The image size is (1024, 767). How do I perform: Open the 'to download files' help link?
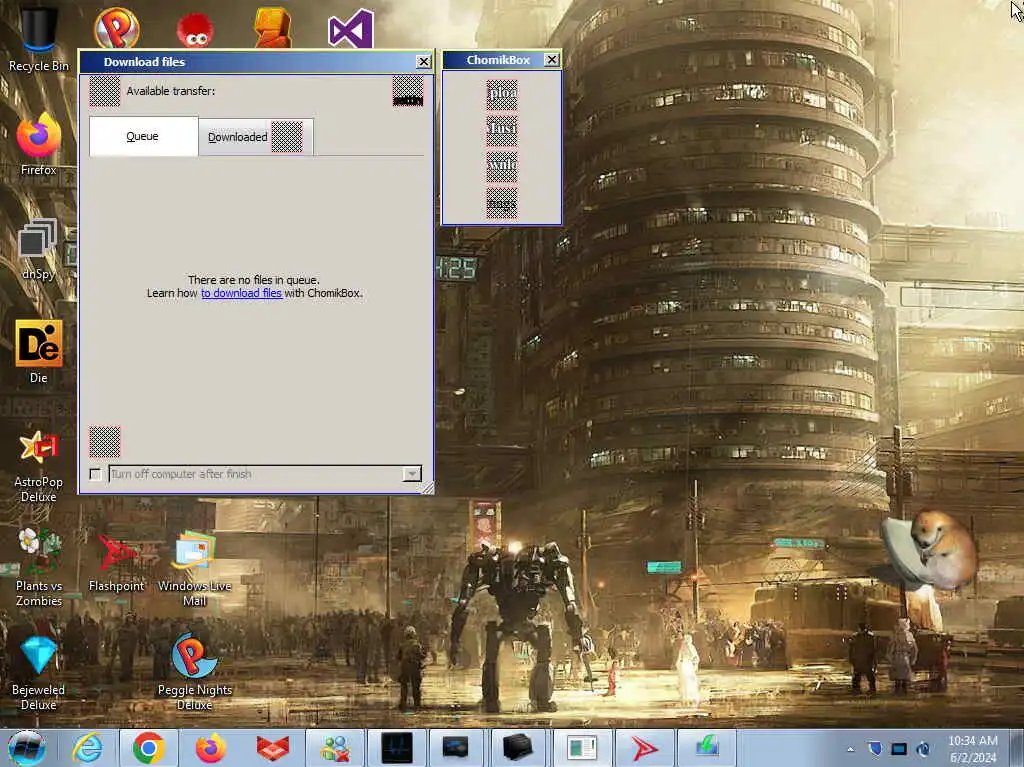pyautogui.click(x=241, y=293)
